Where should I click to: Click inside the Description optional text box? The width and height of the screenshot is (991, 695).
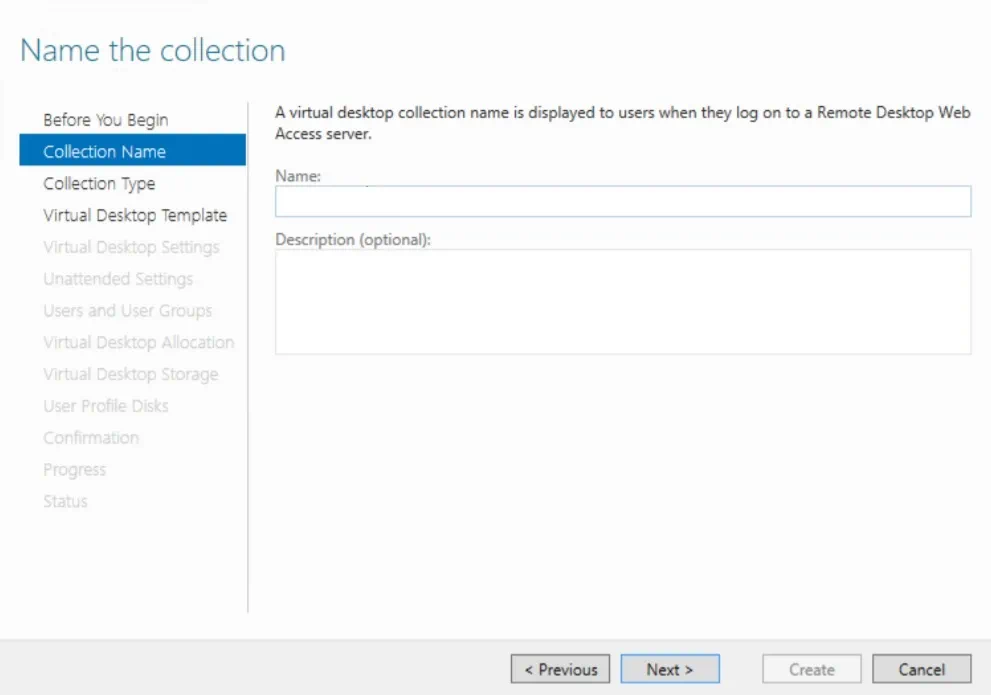tap(622, 301)
